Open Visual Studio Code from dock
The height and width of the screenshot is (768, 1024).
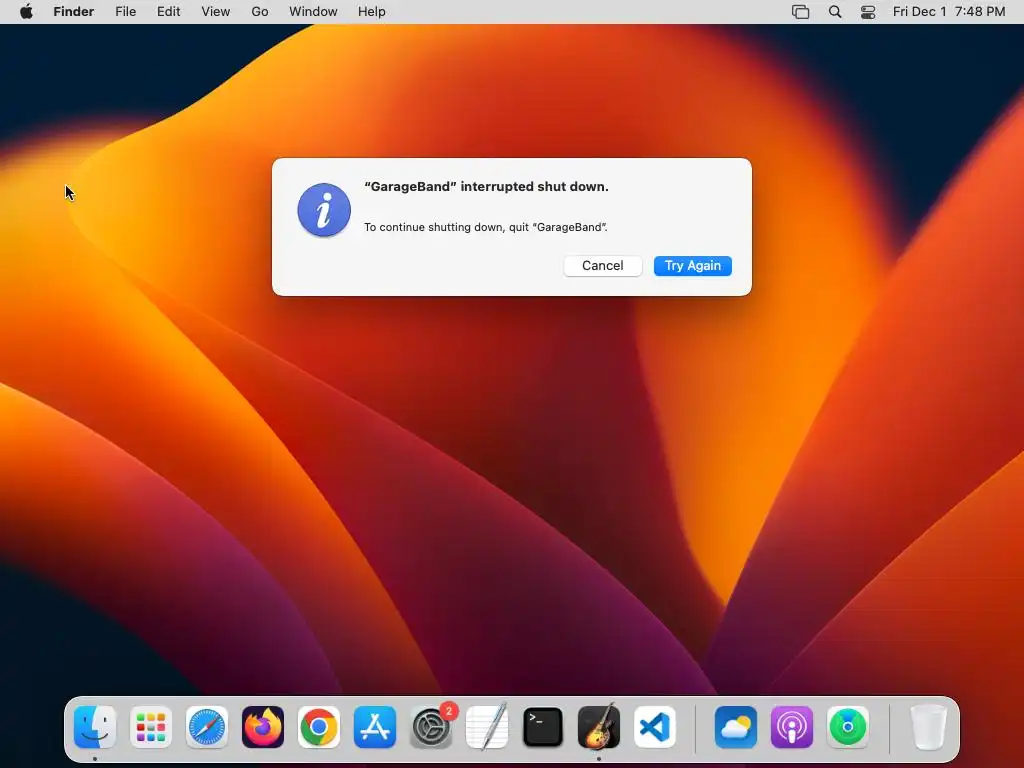[x=655, y=727]
